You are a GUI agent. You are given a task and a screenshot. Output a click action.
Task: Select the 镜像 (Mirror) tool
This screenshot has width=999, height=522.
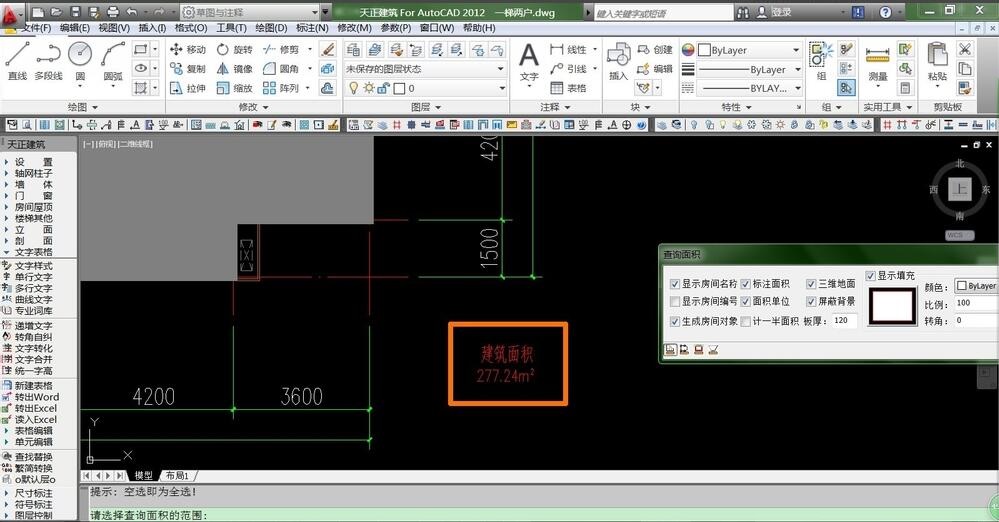click(234, 68)
